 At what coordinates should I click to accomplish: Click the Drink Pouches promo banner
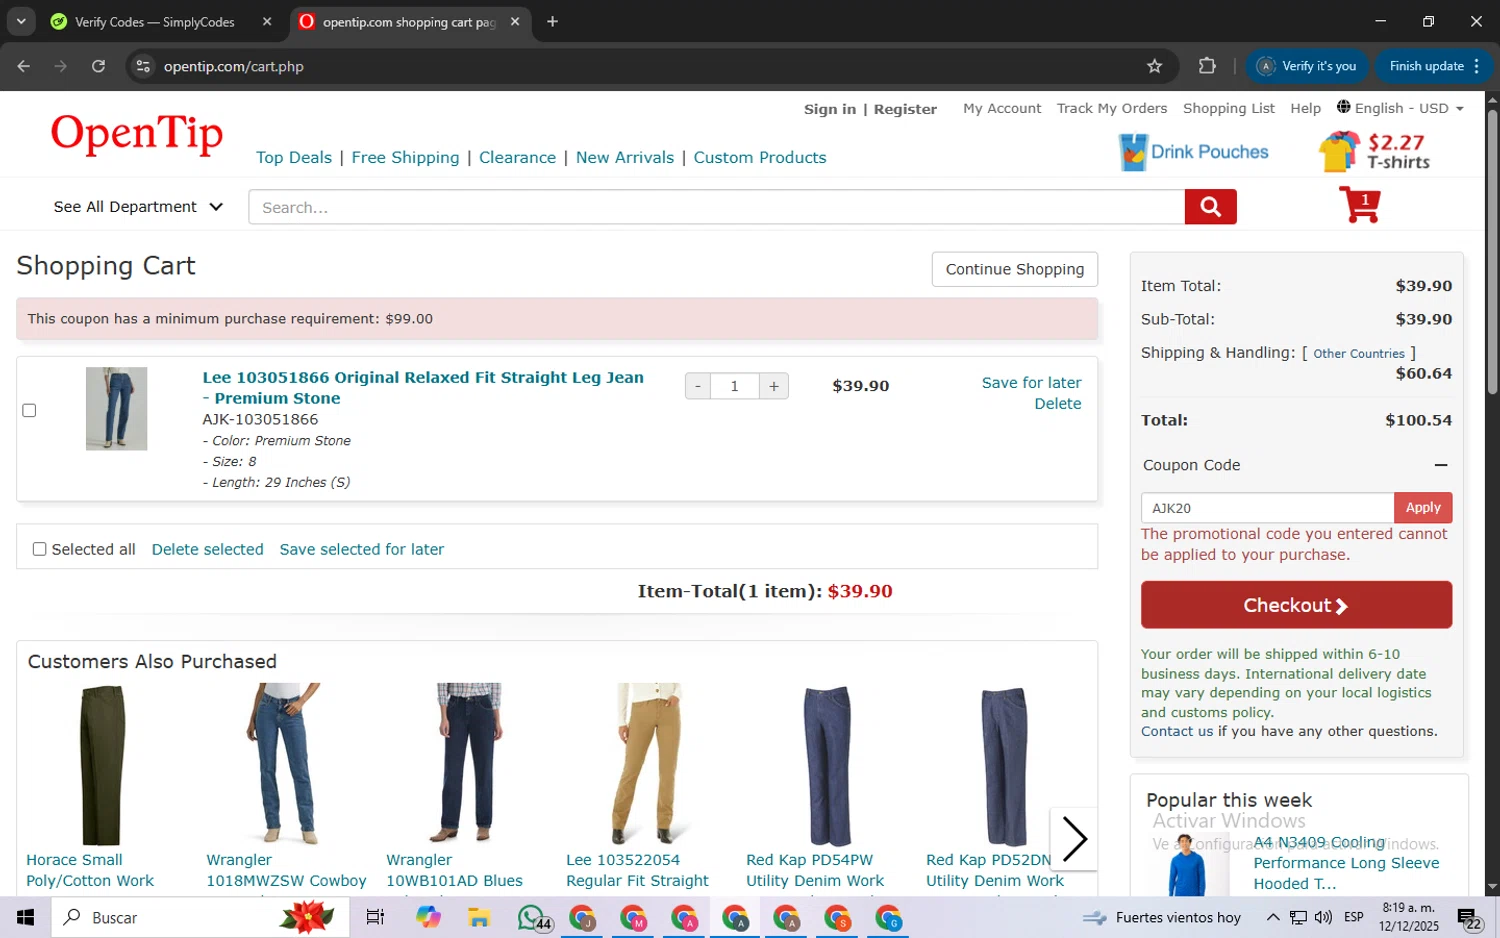coord(1194,152)
